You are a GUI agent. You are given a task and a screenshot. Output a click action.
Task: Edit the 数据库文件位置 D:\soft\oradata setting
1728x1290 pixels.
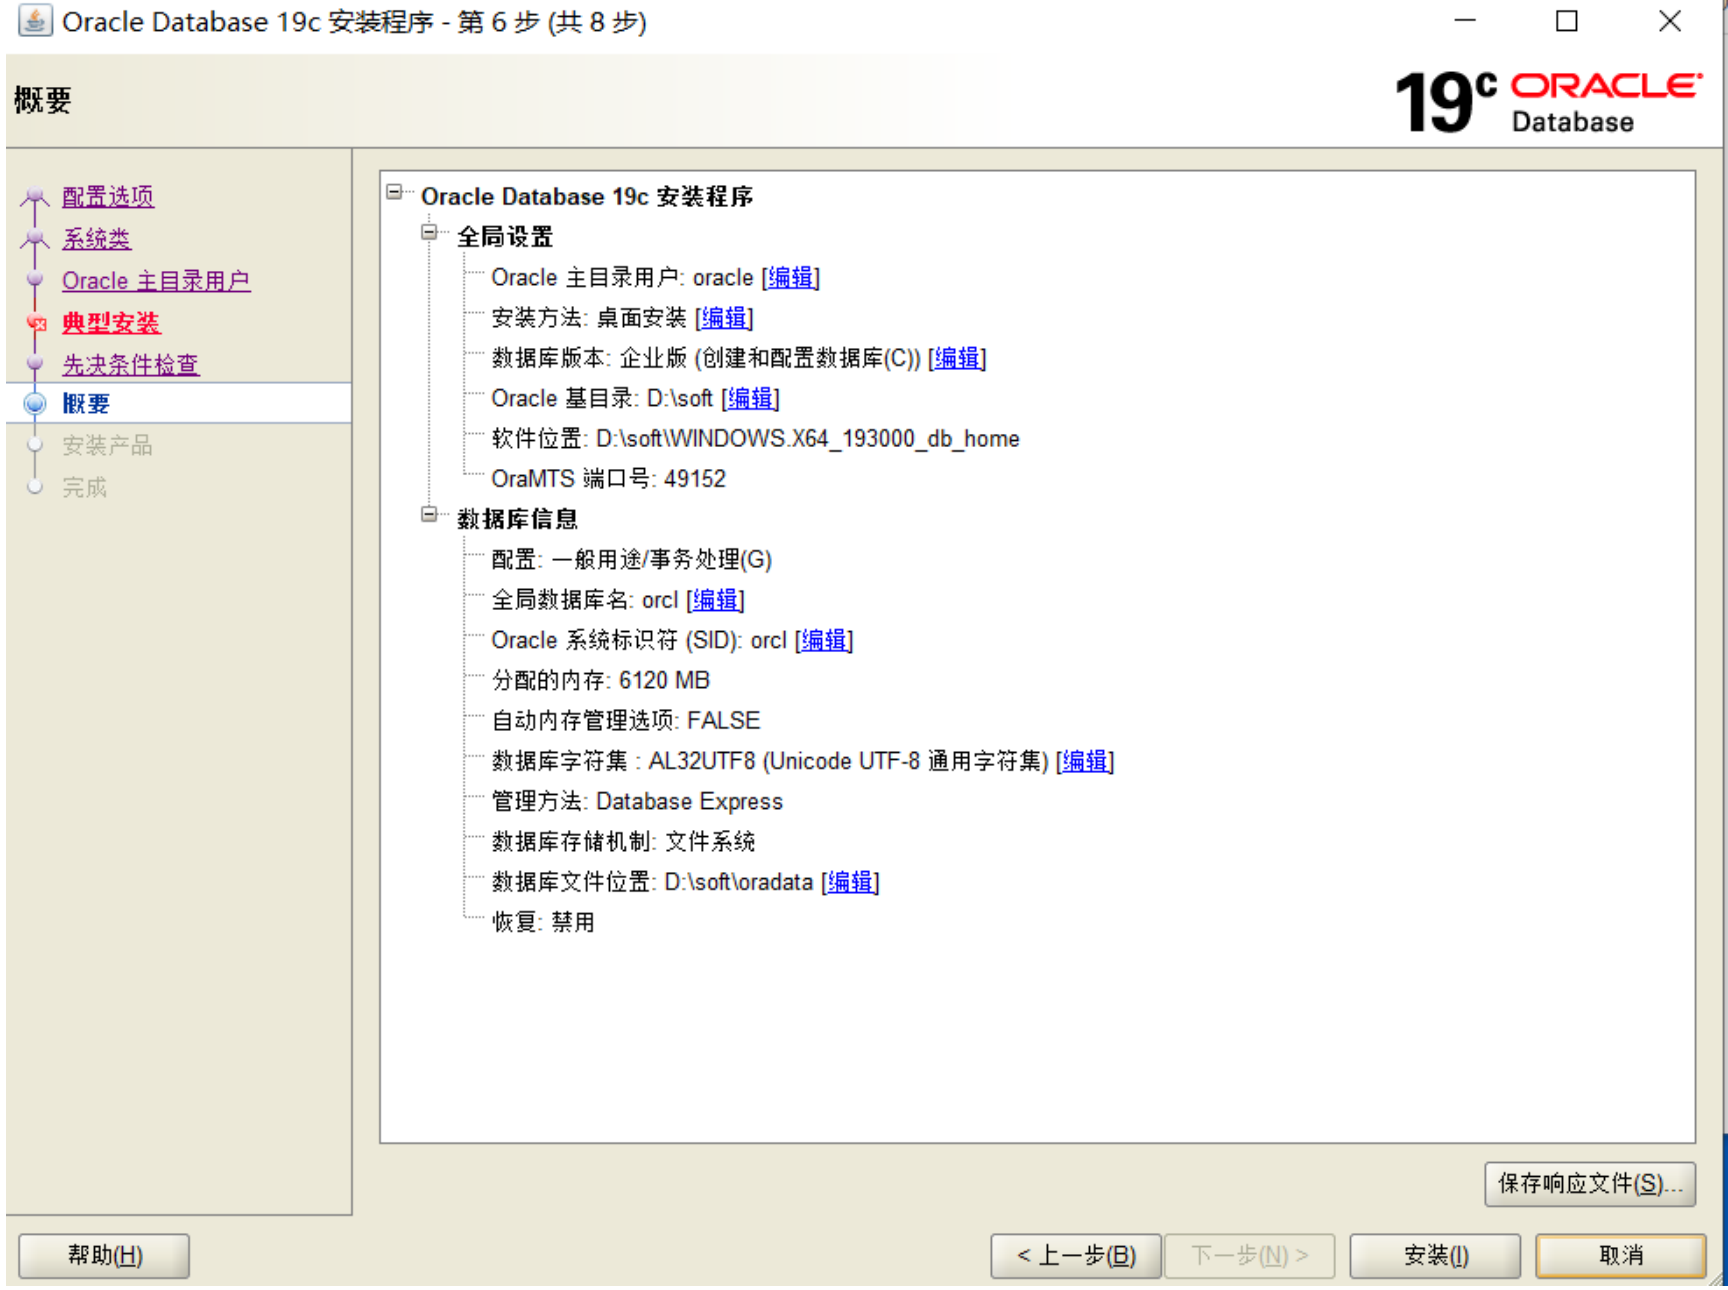point(850,882)
